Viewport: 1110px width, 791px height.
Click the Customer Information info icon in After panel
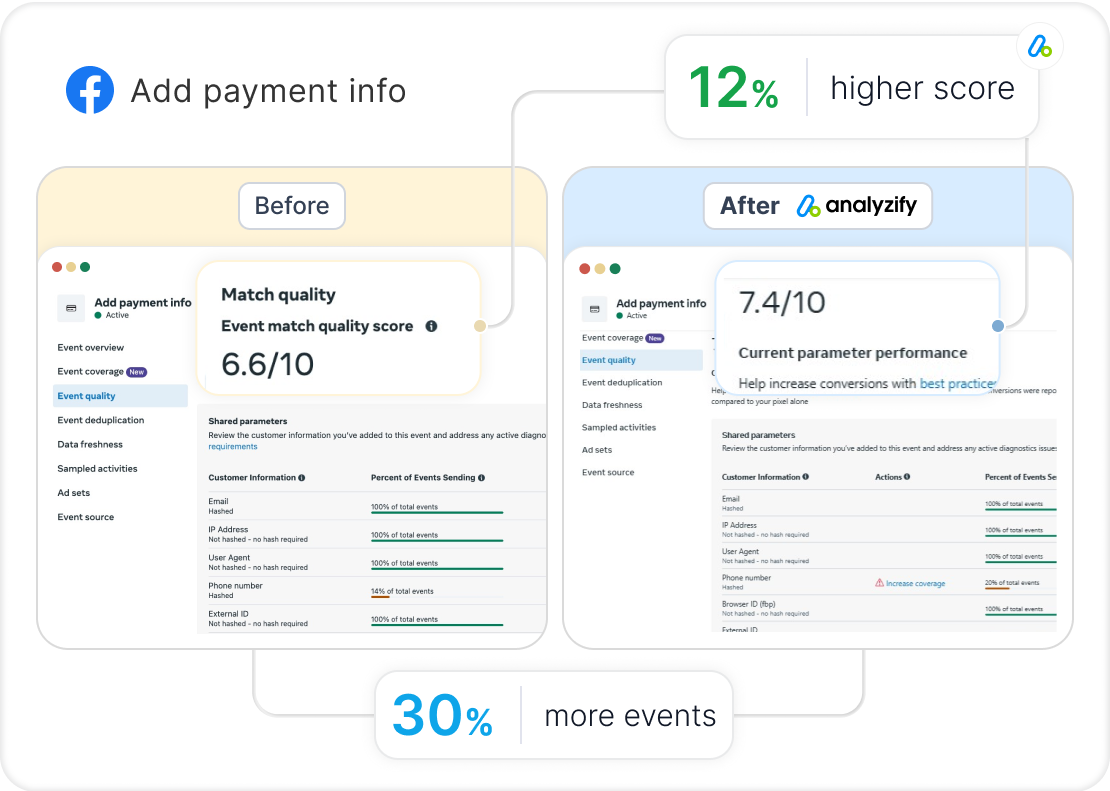(x=806, y=477)
